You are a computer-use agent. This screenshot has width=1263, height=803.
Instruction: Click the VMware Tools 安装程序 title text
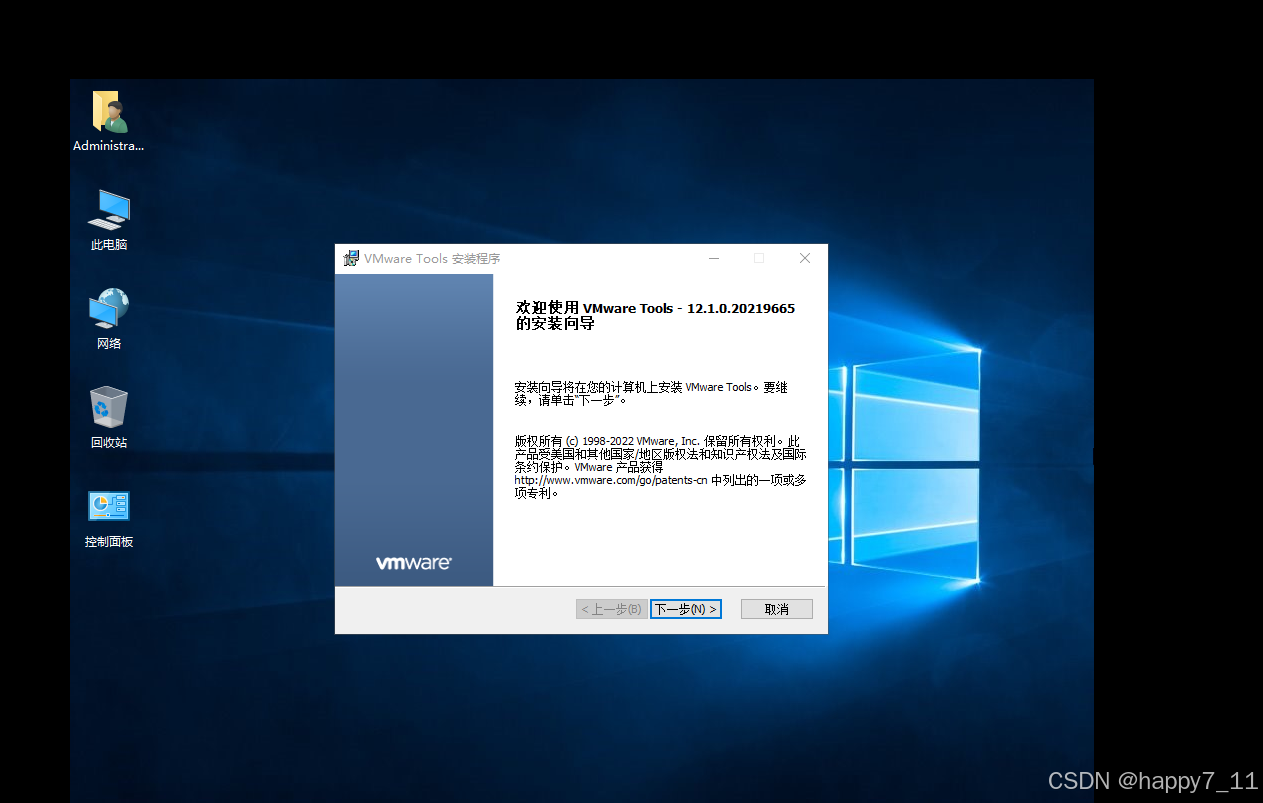(432, 258)
